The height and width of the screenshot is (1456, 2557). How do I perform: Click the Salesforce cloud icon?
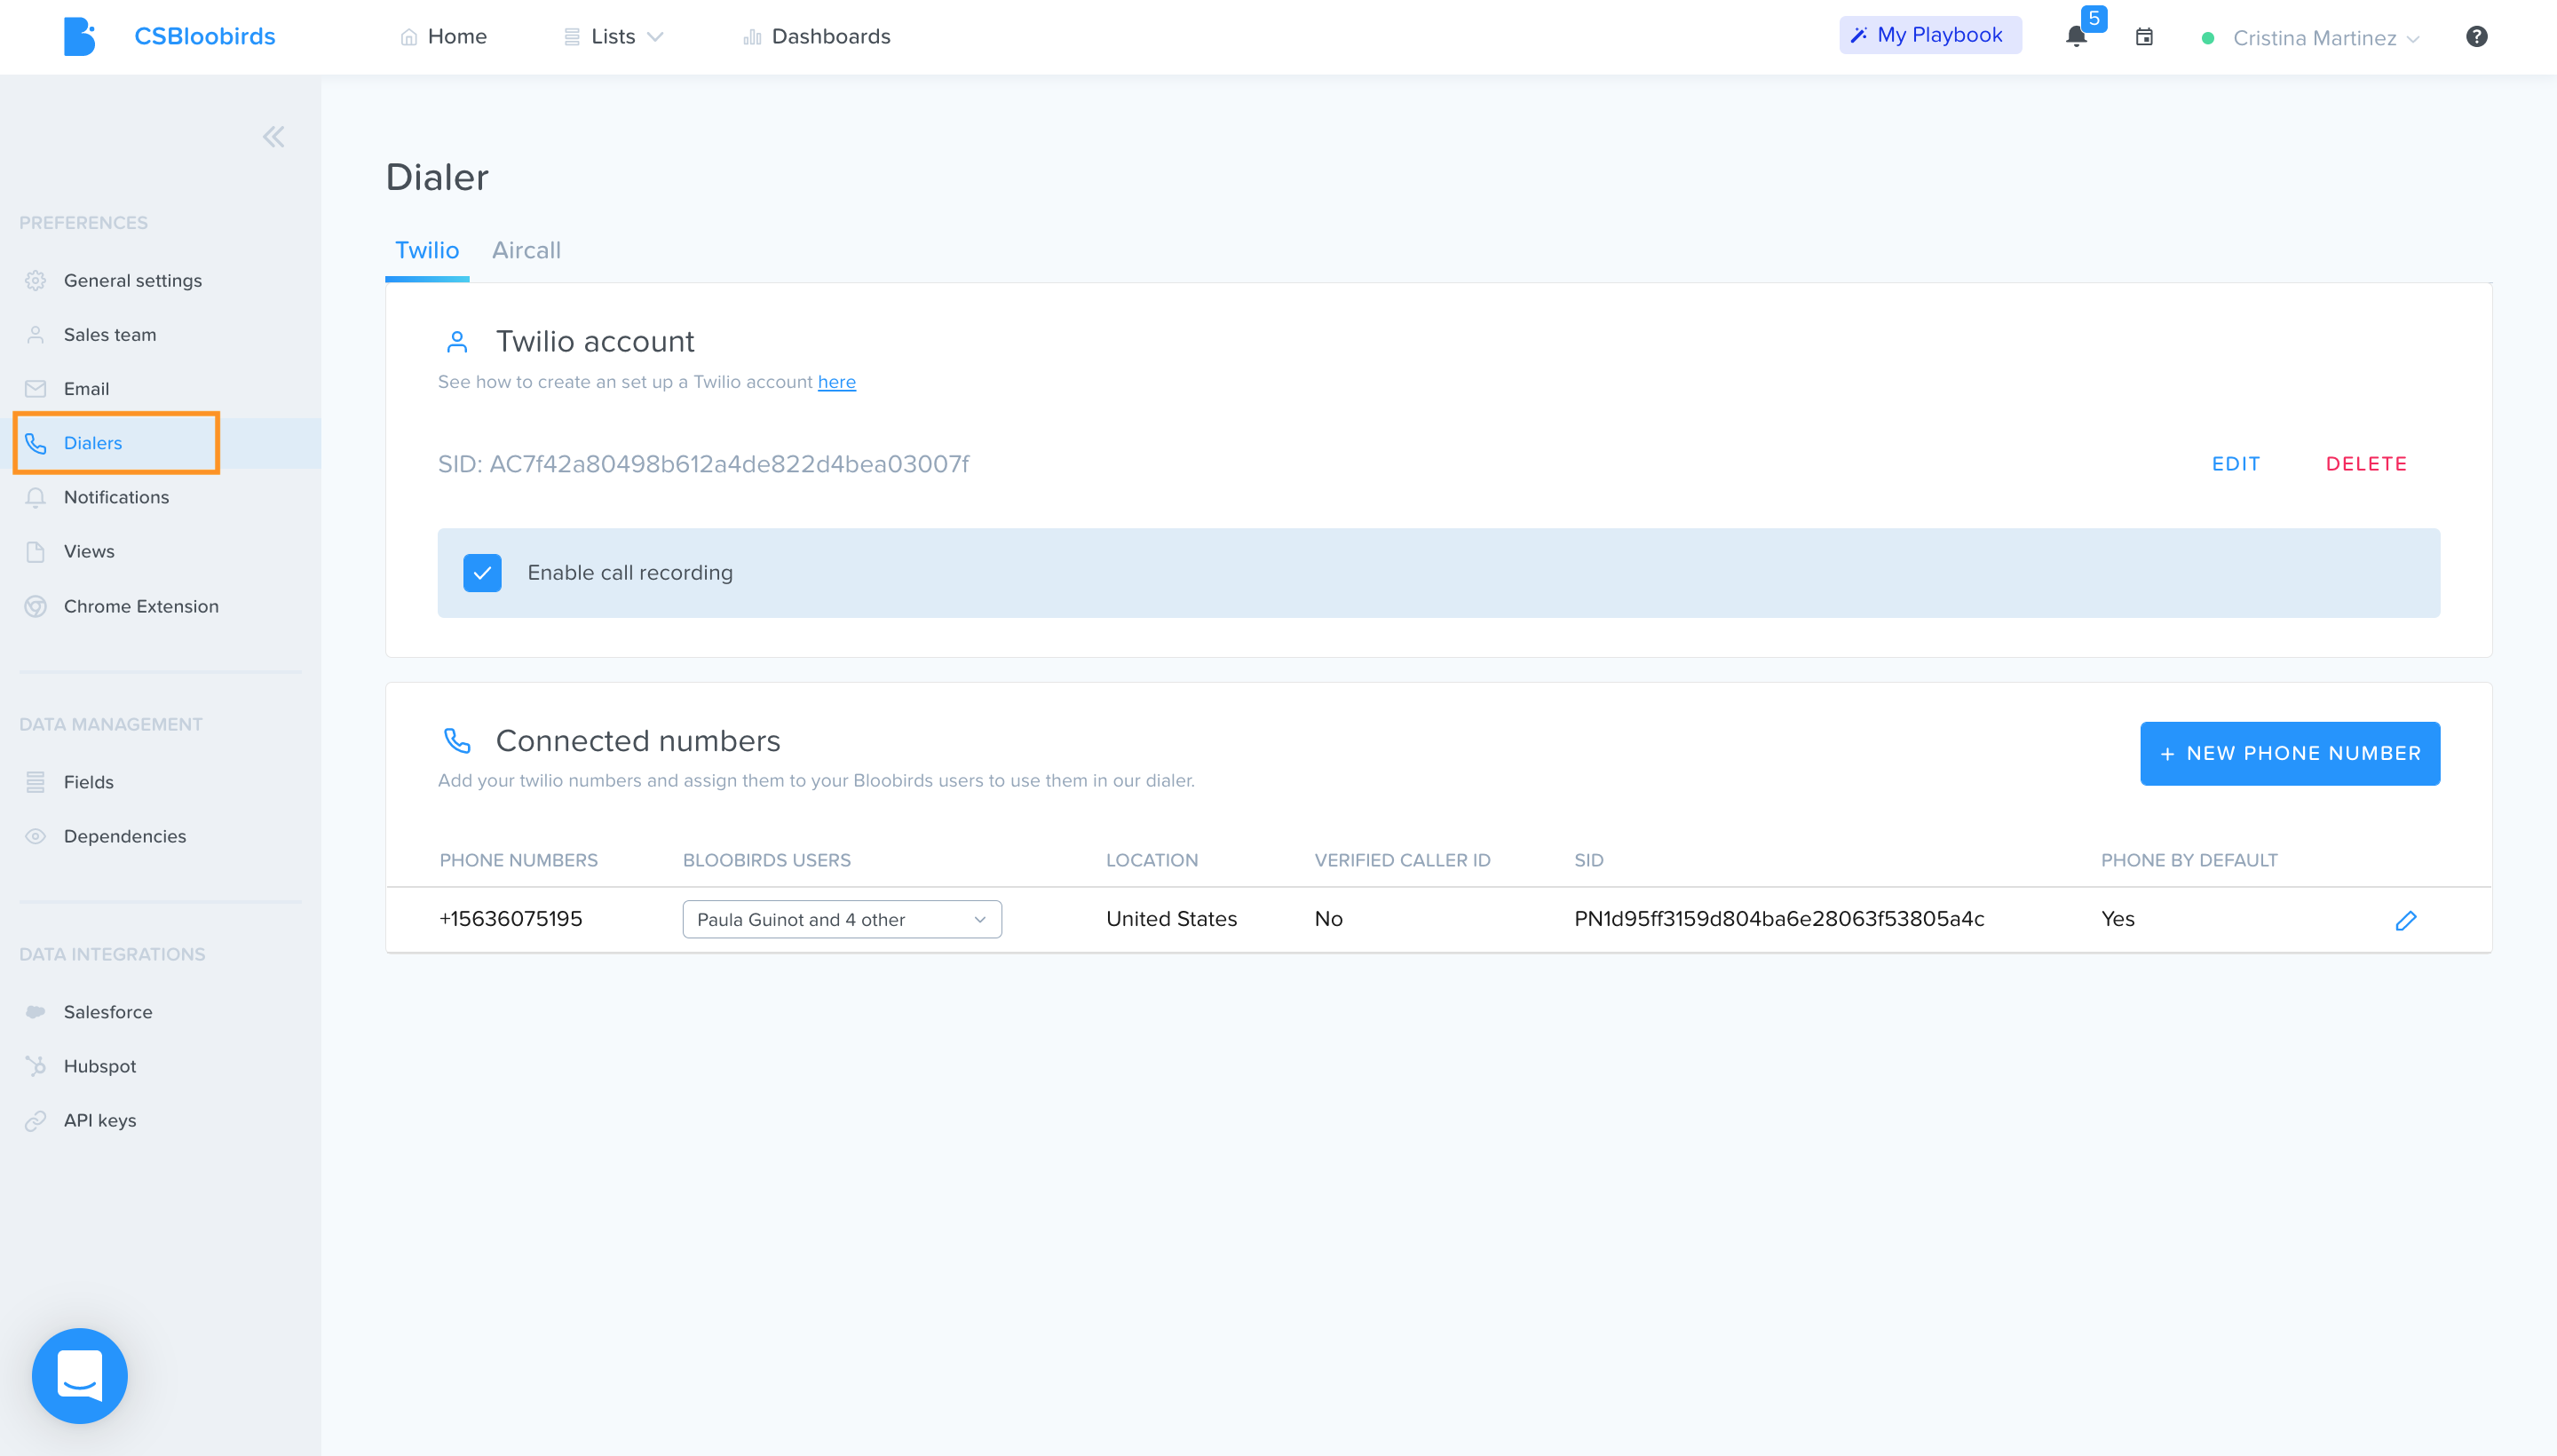click(36, 1012)
